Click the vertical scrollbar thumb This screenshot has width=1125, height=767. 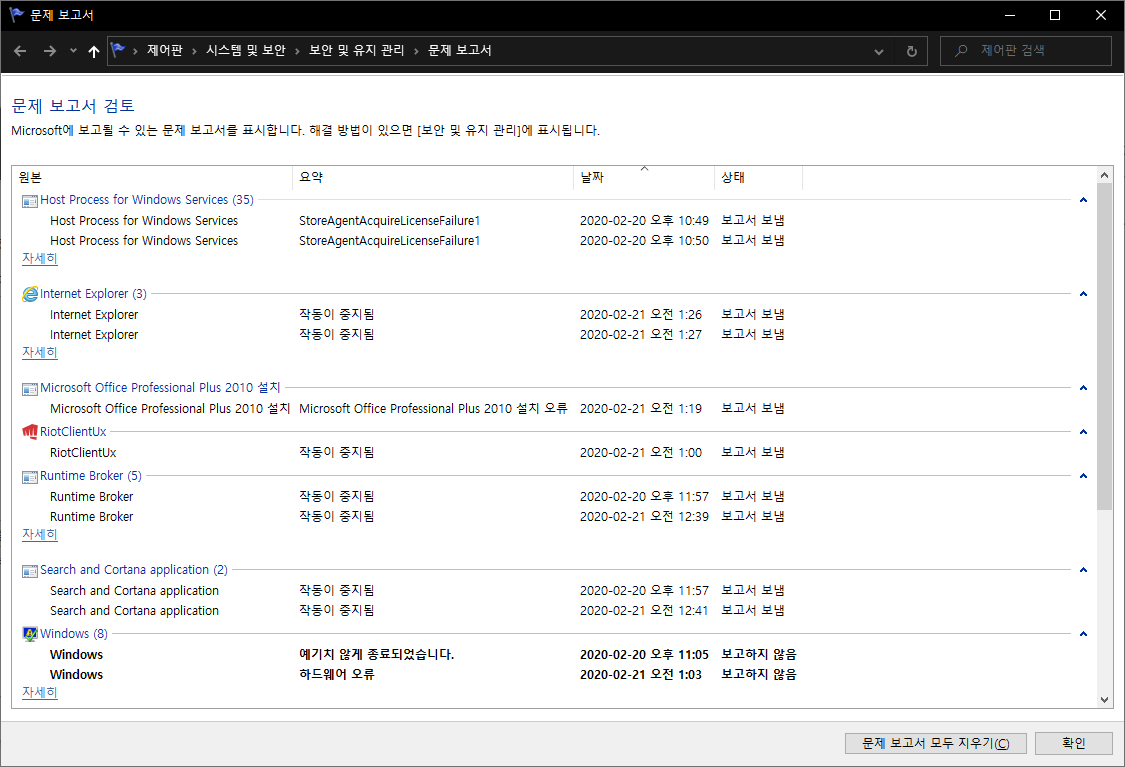[1104, 347]
